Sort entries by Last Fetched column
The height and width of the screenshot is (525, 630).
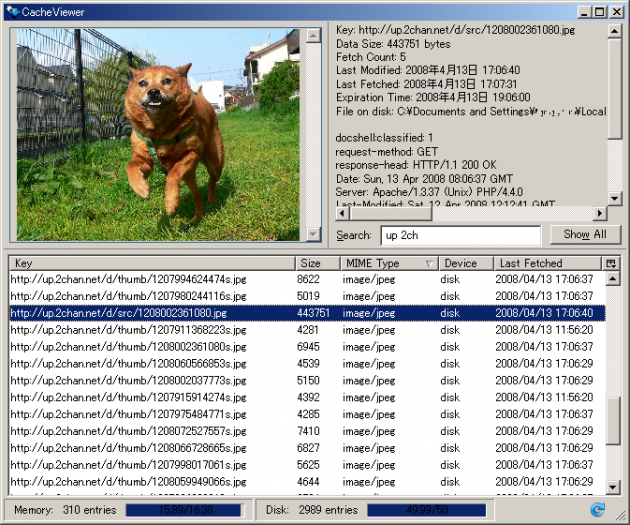pos(545,263)
